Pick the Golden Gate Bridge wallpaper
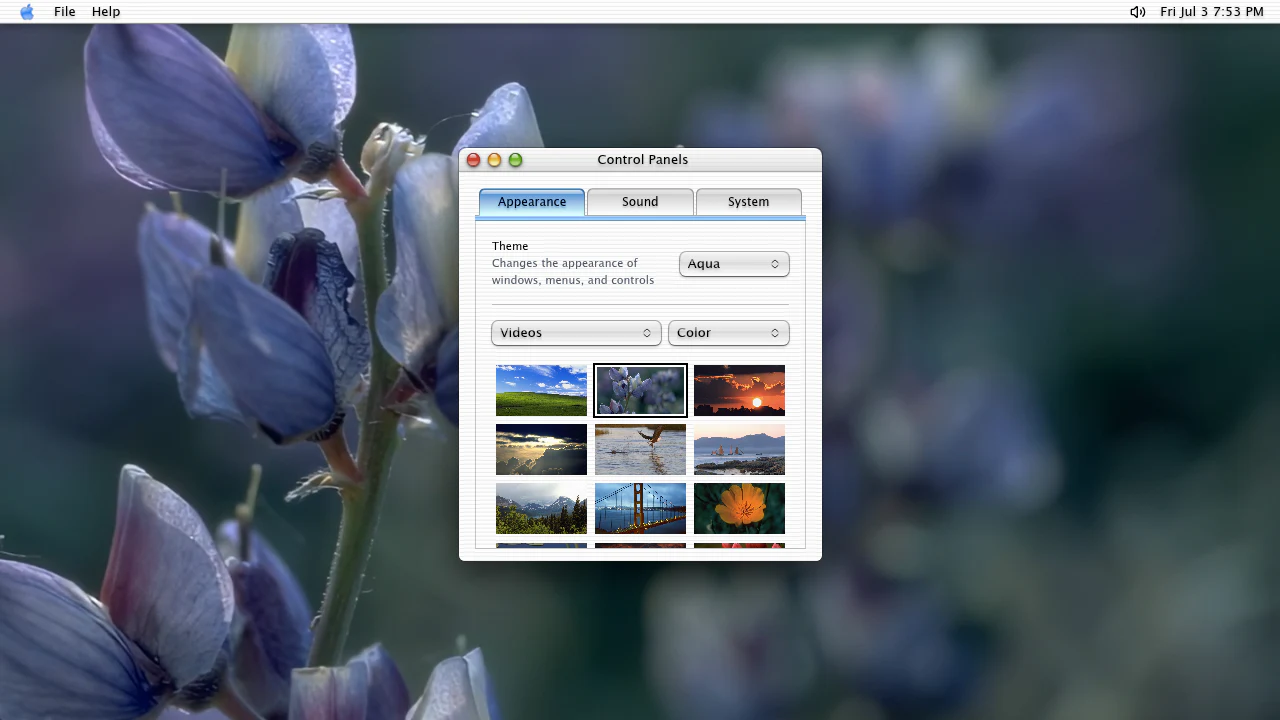Screen dimensions: 1280x720 click(x=640, y=508)
